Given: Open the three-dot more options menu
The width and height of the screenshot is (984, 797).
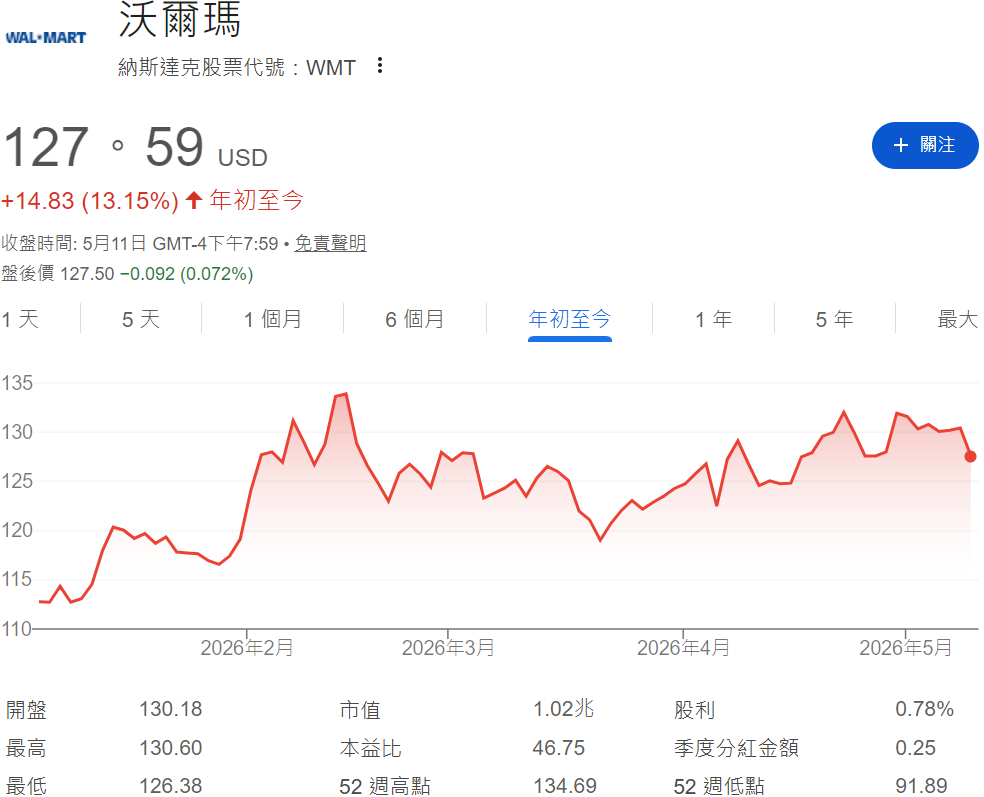Looking at the screenshot, I should click(380, 65).
